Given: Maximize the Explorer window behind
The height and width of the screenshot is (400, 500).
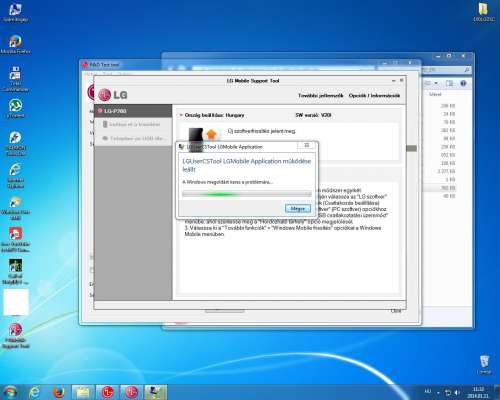Looking at the screenshot, I should [449, 56].
